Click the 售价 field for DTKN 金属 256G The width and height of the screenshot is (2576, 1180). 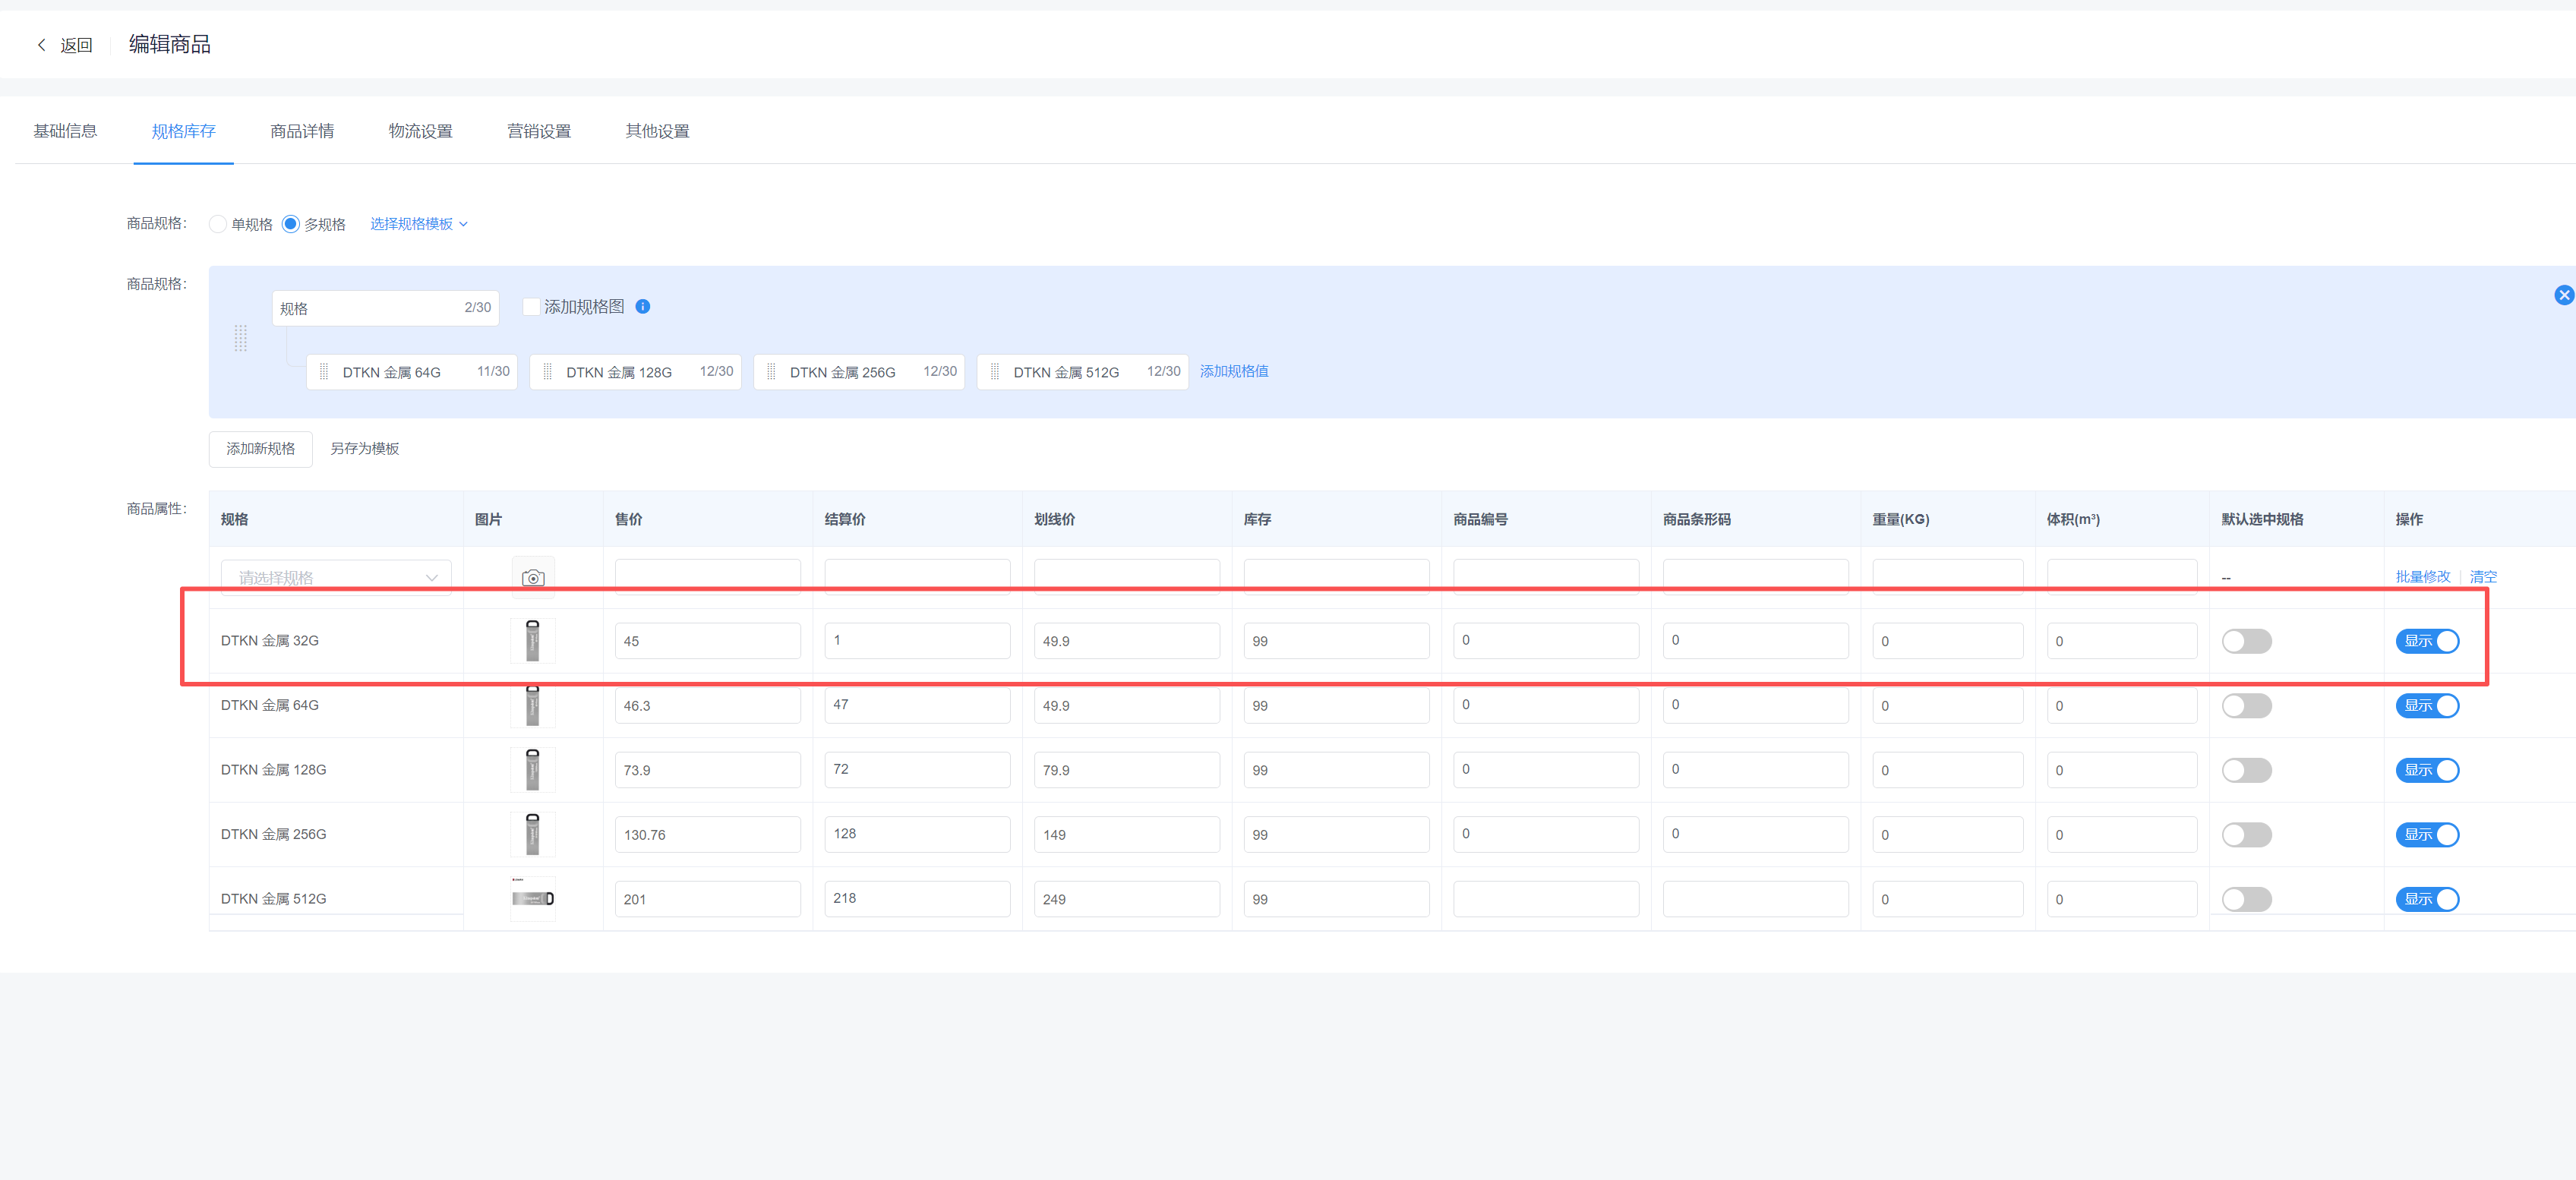[707, 835]
